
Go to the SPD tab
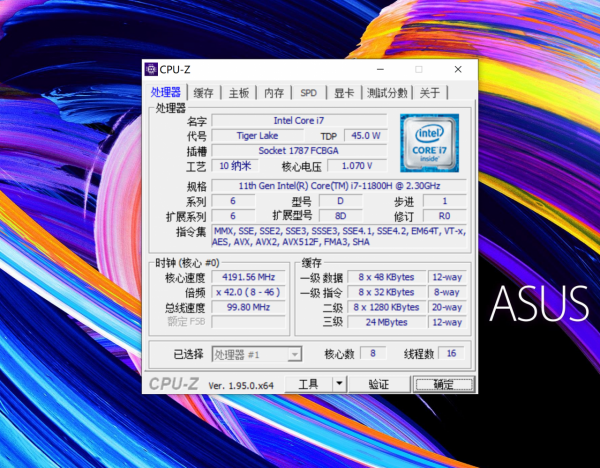[x=308, y=93]
